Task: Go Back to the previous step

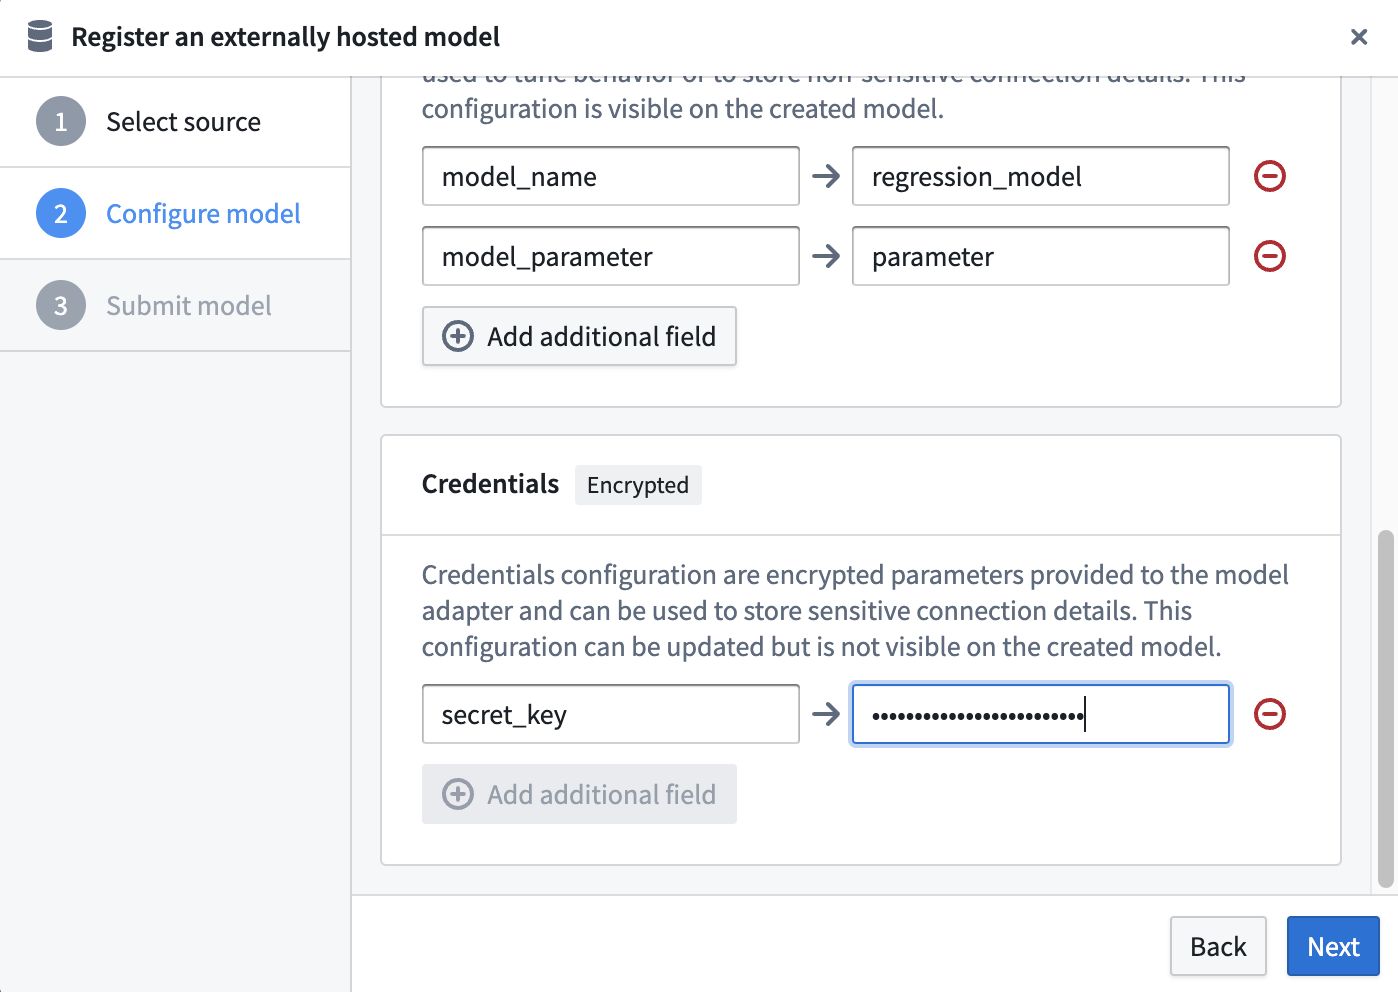Action: pyautogui.click(x=1218, y=946)
